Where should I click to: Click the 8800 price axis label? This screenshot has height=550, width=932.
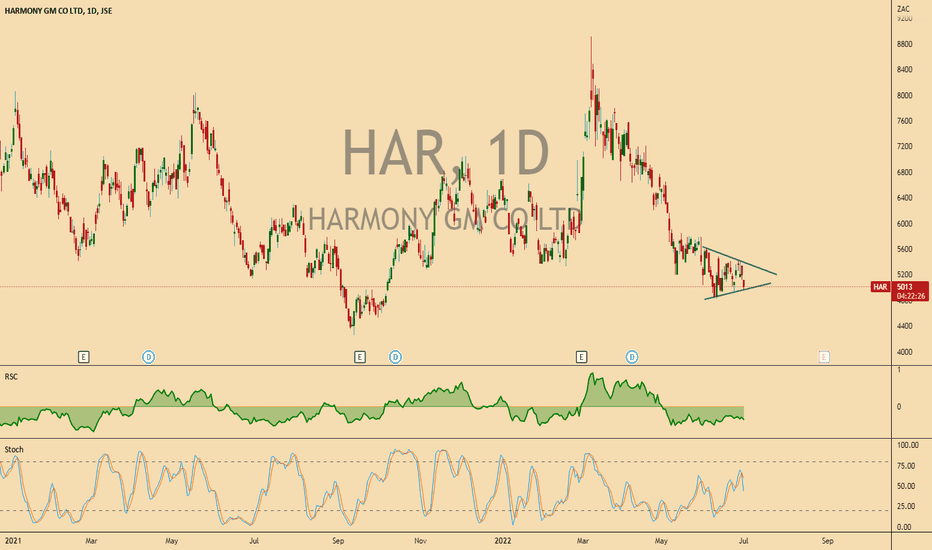click(x=905, y=44)
